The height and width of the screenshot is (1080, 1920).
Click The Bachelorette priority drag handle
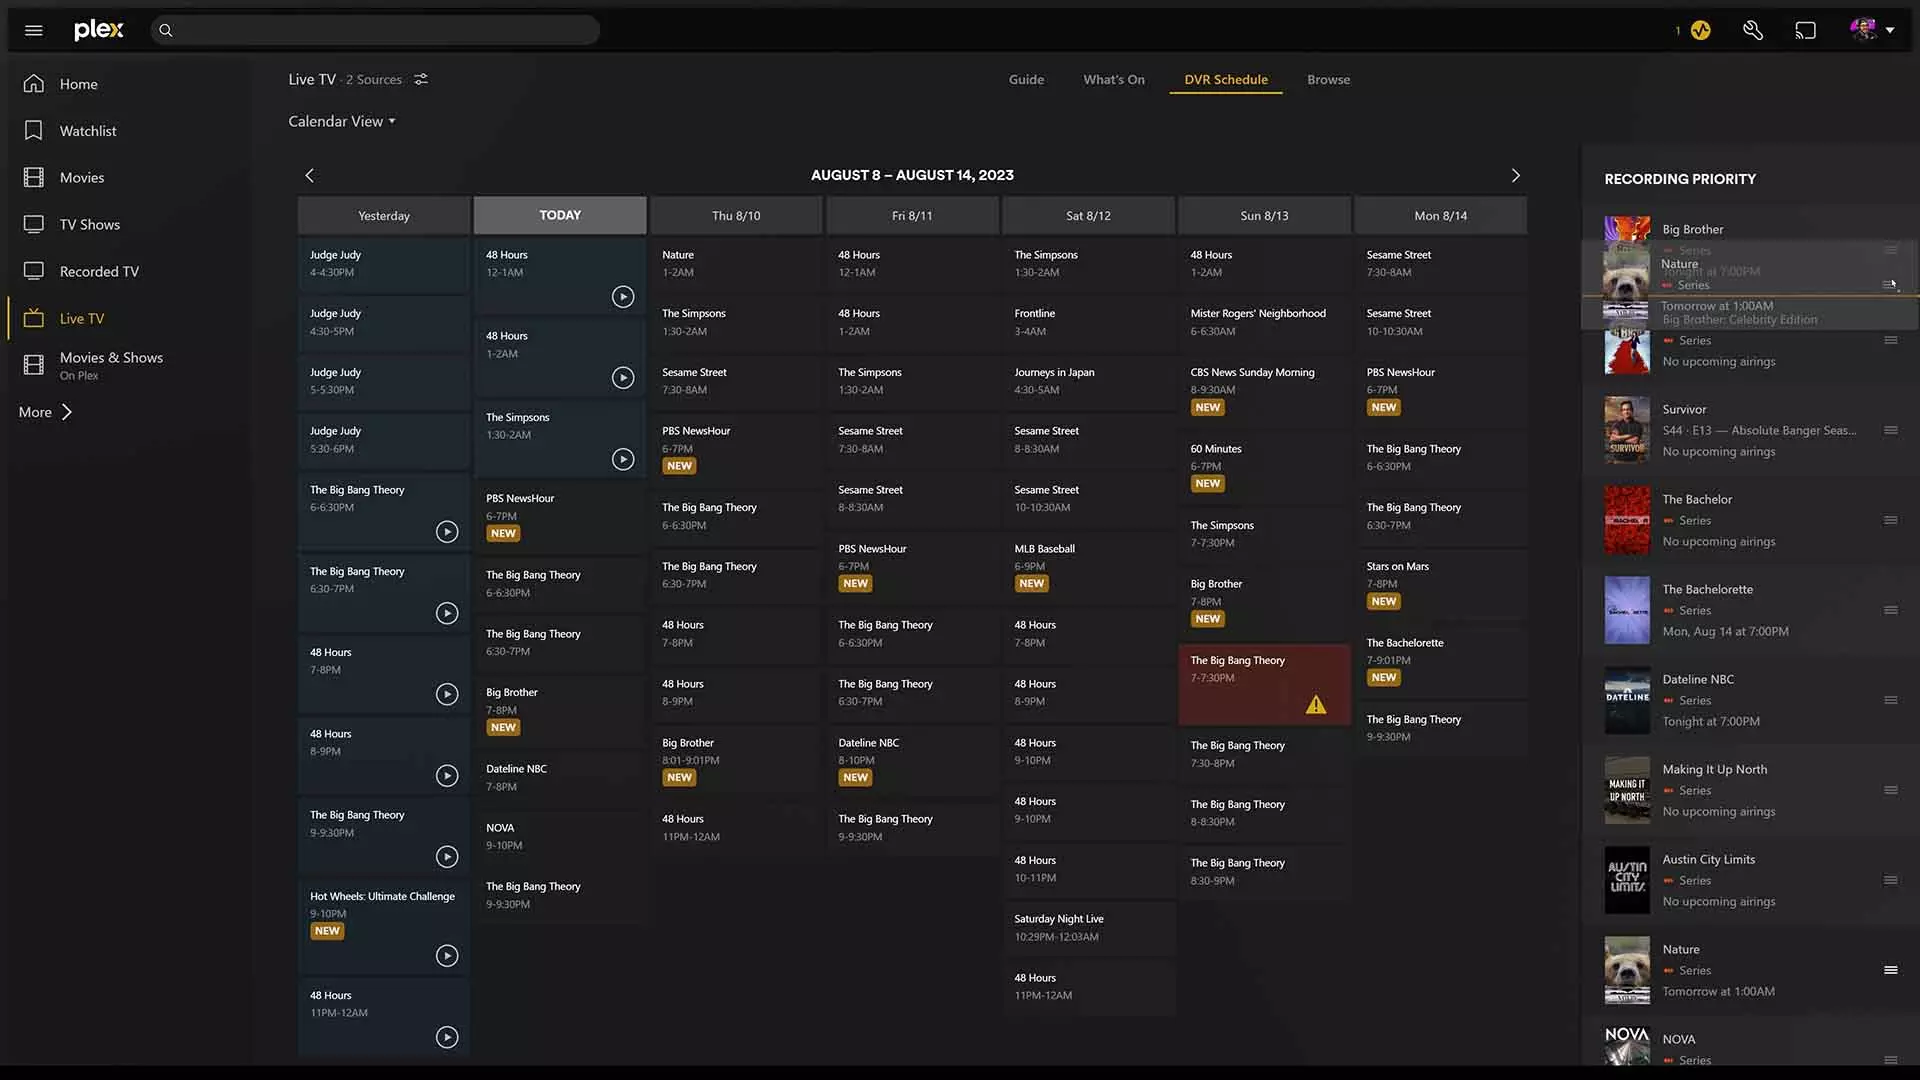pyautogui.click(x=1890, y=610)
